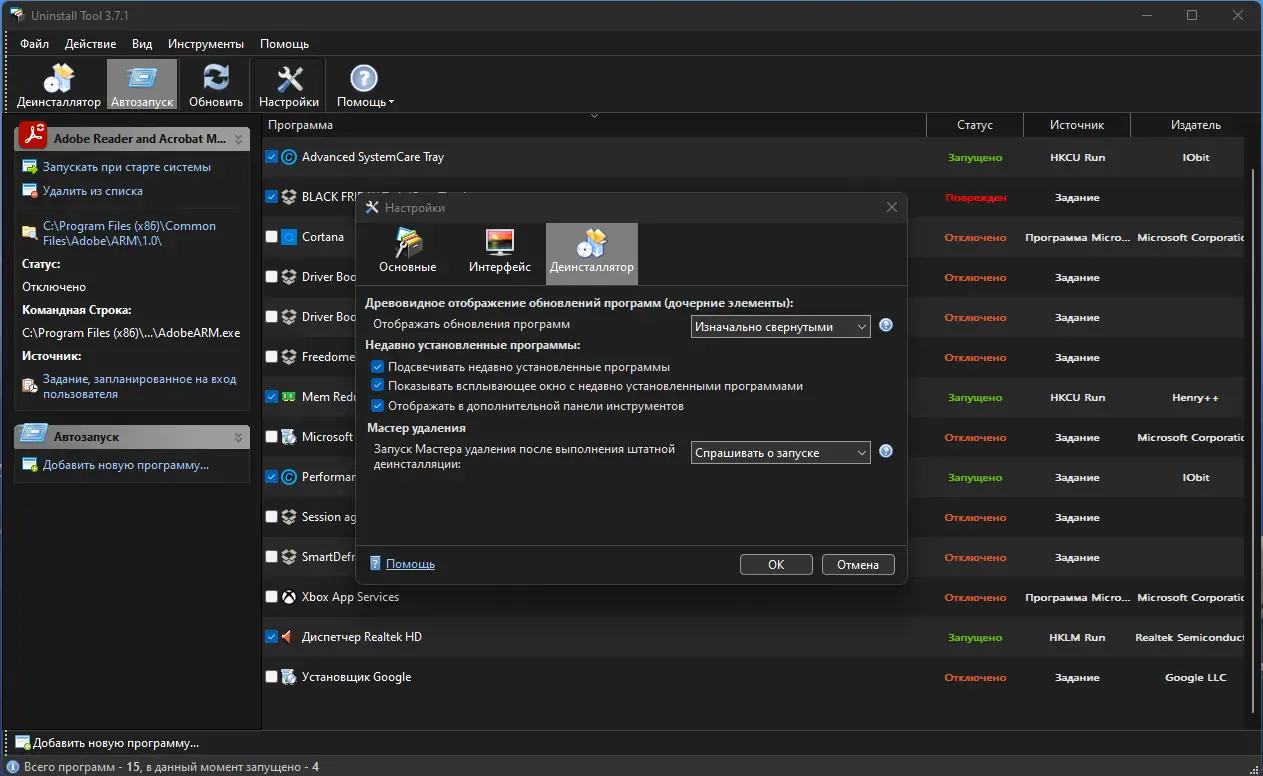Uncheck the BLACK FRIDAY autorun checkbox

point(271,197)
